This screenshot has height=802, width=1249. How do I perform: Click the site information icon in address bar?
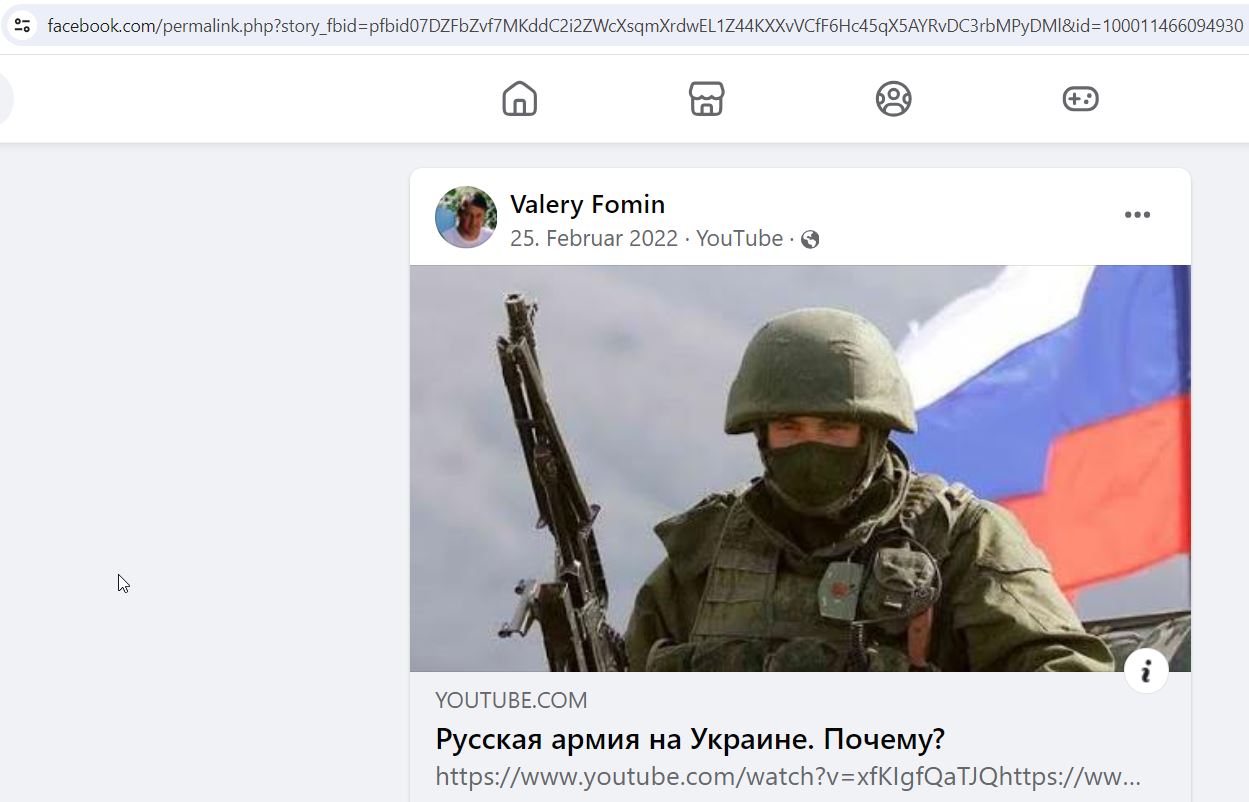tap(22, 25)
